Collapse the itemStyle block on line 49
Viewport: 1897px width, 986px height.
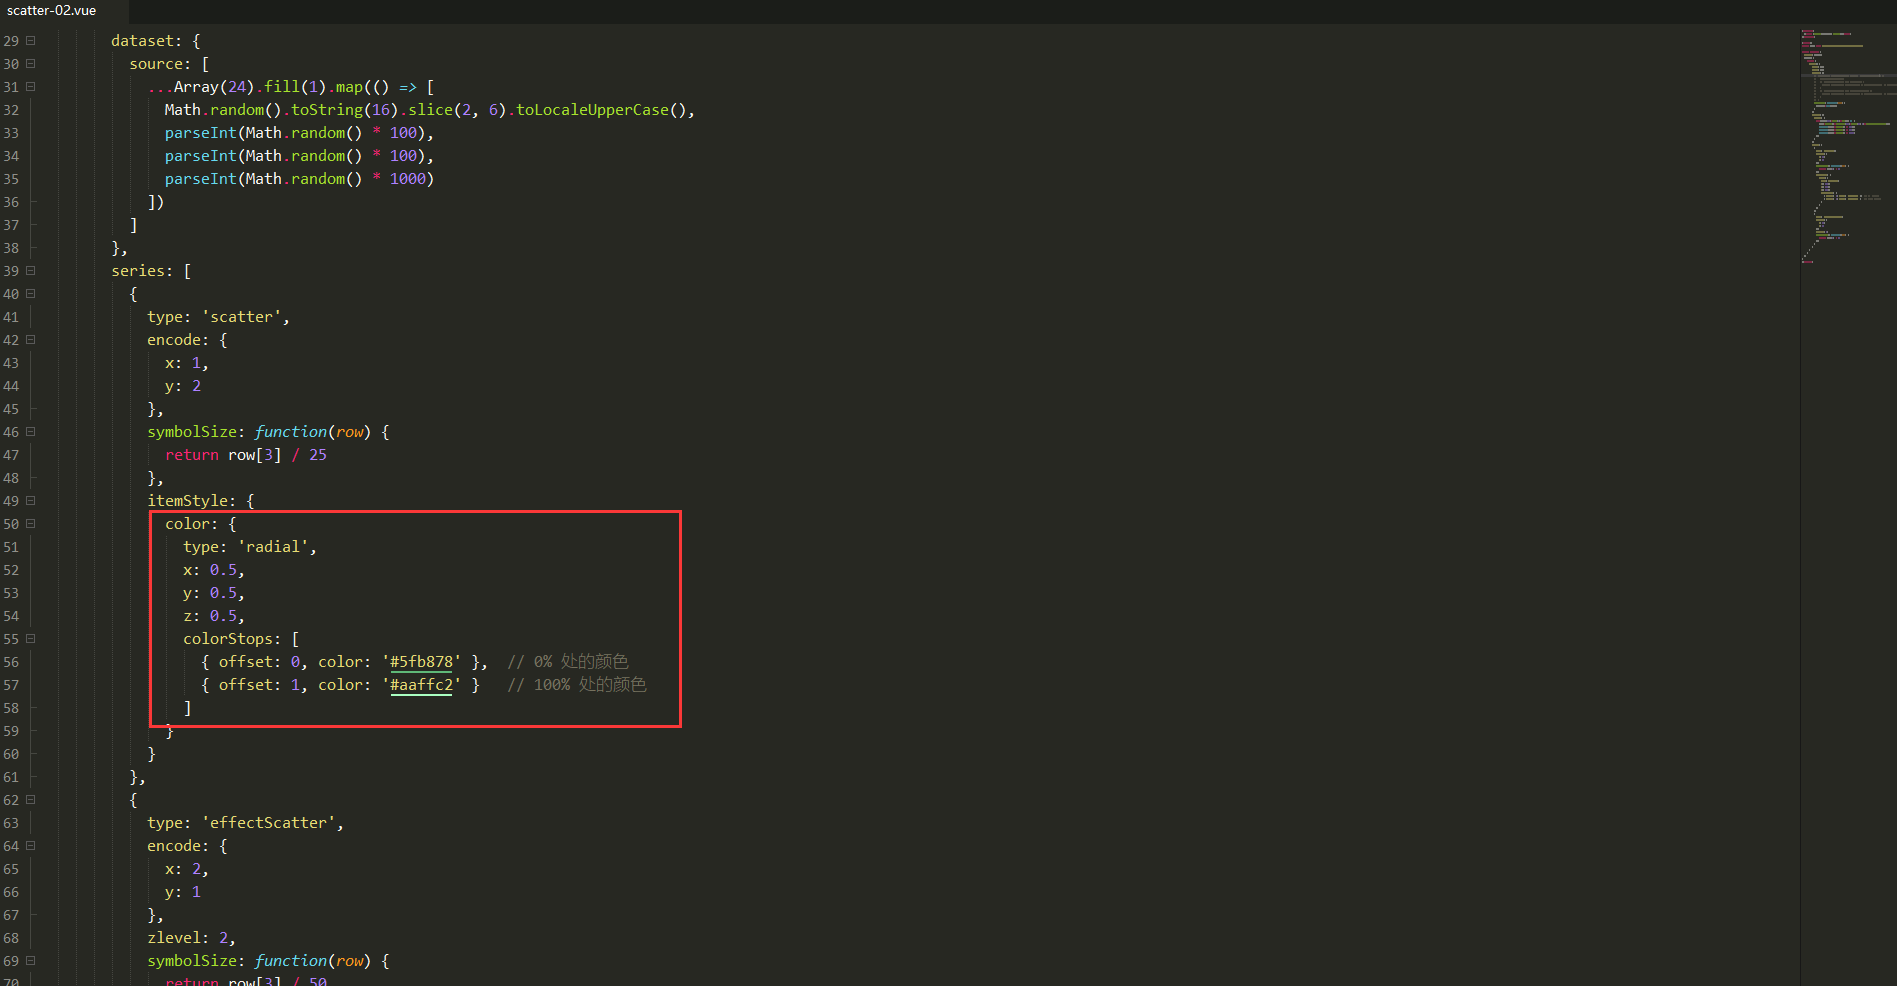pos(31,501)
